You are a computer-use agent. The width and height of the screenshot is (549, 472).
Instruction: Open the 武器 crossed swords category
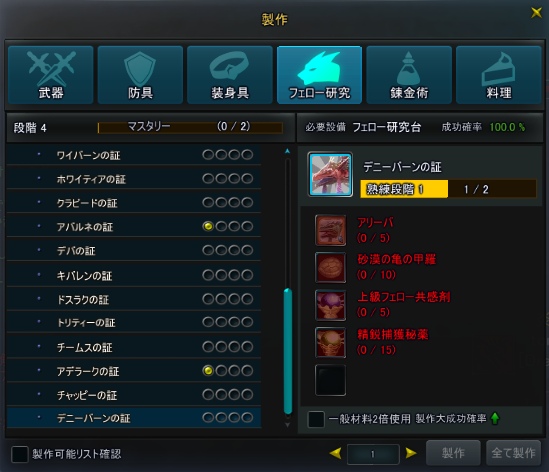[51, 75]
